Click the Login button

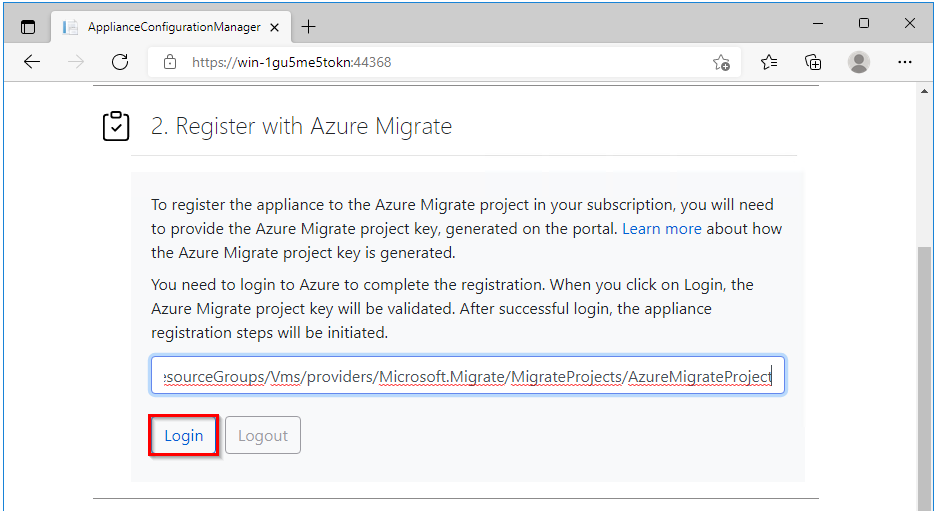pos(183,436)
